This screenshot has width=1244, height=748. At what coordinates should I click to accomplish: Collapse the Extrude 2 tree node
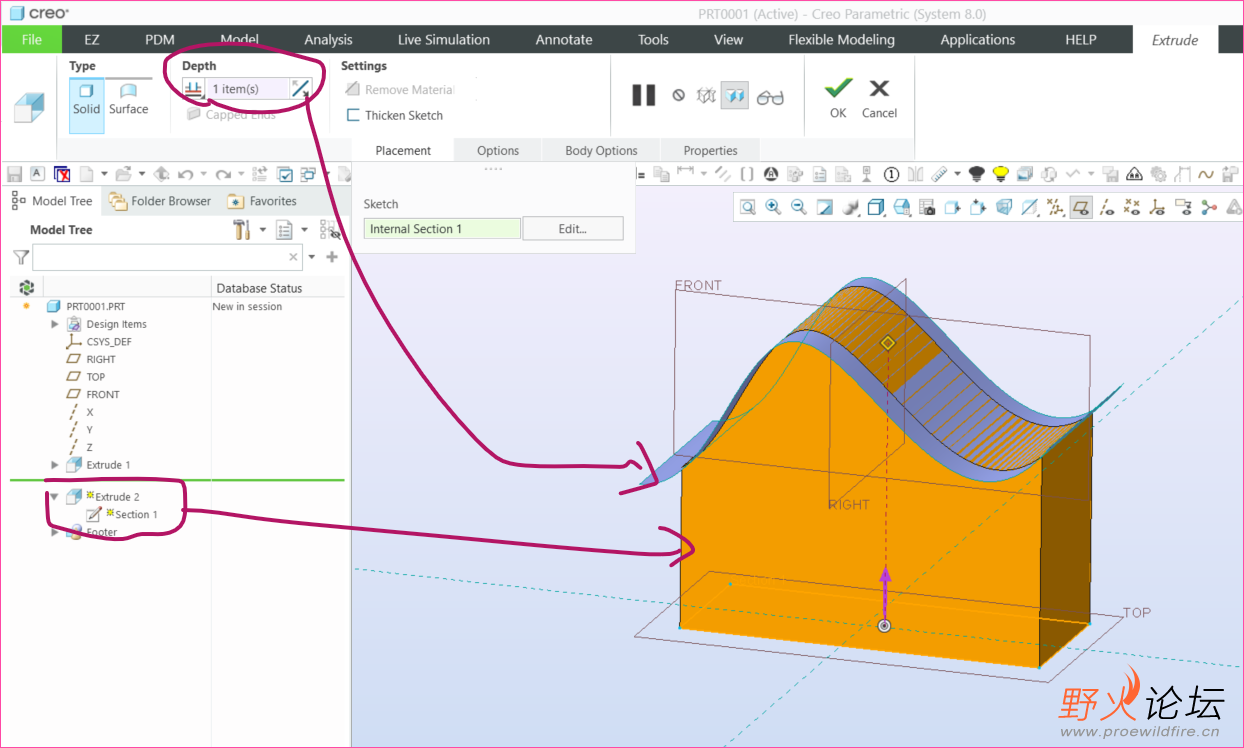click(x=55, y=497)
